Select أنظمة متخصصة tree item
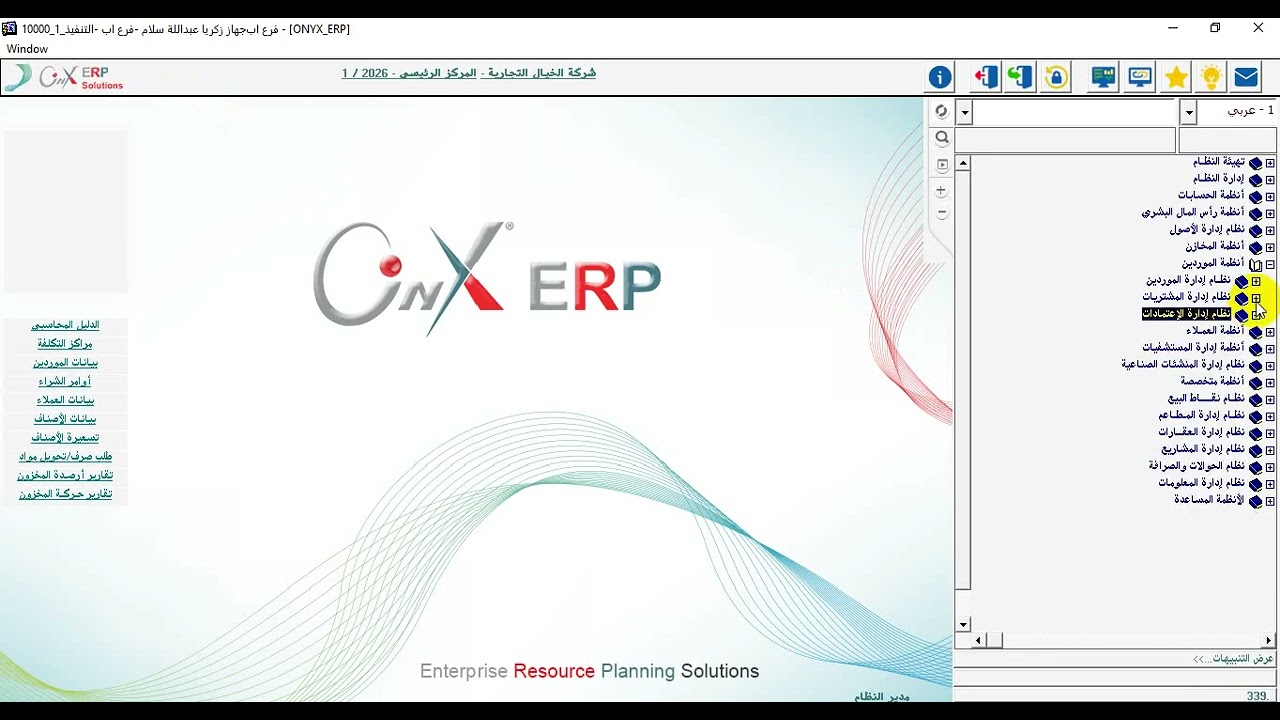Image resolution: width=1280 pixels, height=720 pixels. tap(1212, 382)
